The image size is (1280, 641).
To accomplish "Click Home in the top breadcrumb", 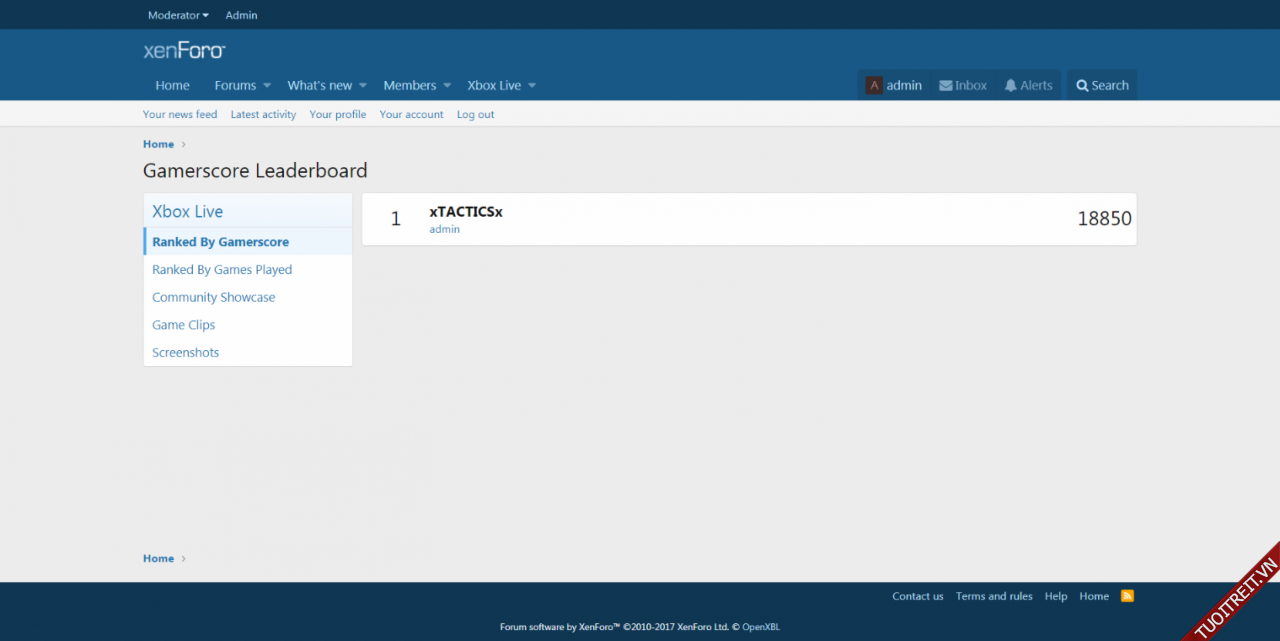I will [158, 144].
